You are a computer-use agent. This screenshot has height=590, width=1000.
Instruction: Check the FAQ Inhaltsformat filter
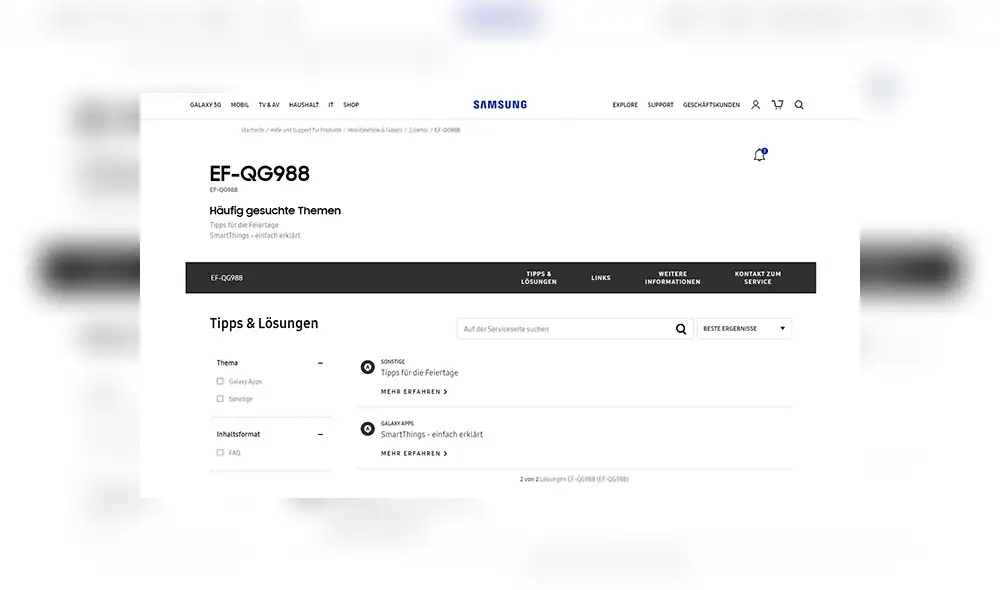(x=220, y=452)
